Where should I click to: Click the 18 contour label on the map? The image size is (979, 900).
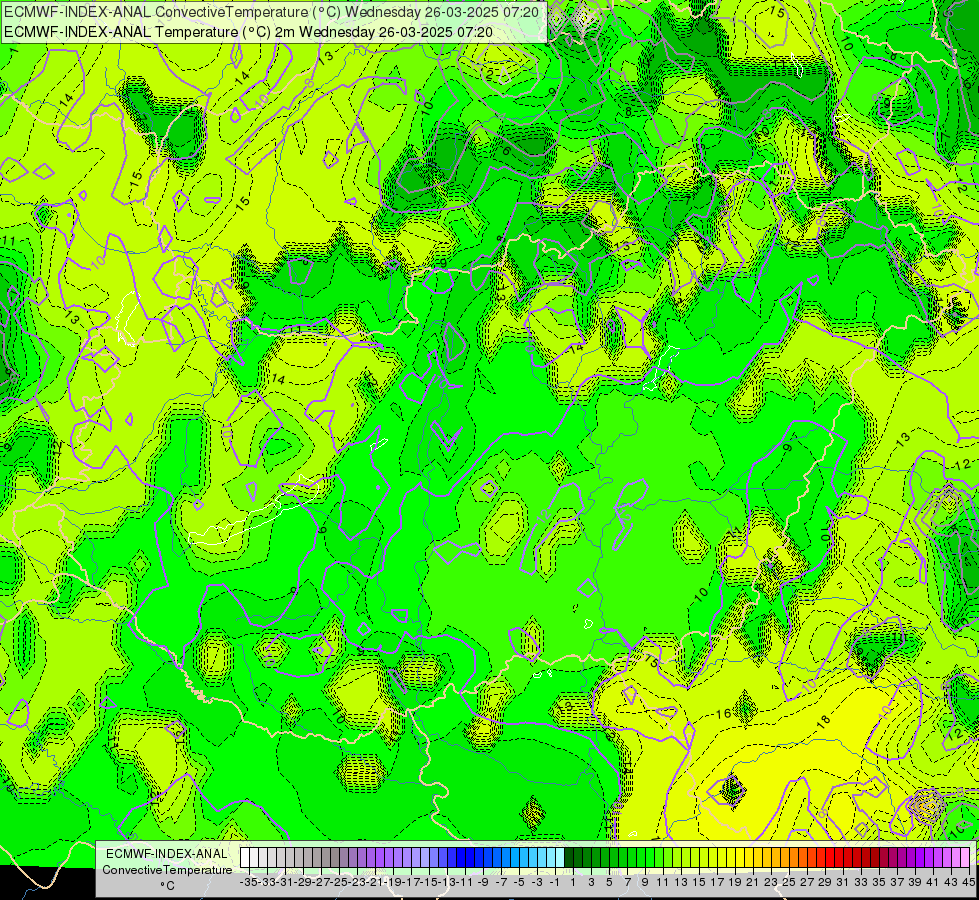(x=824, y=721)
